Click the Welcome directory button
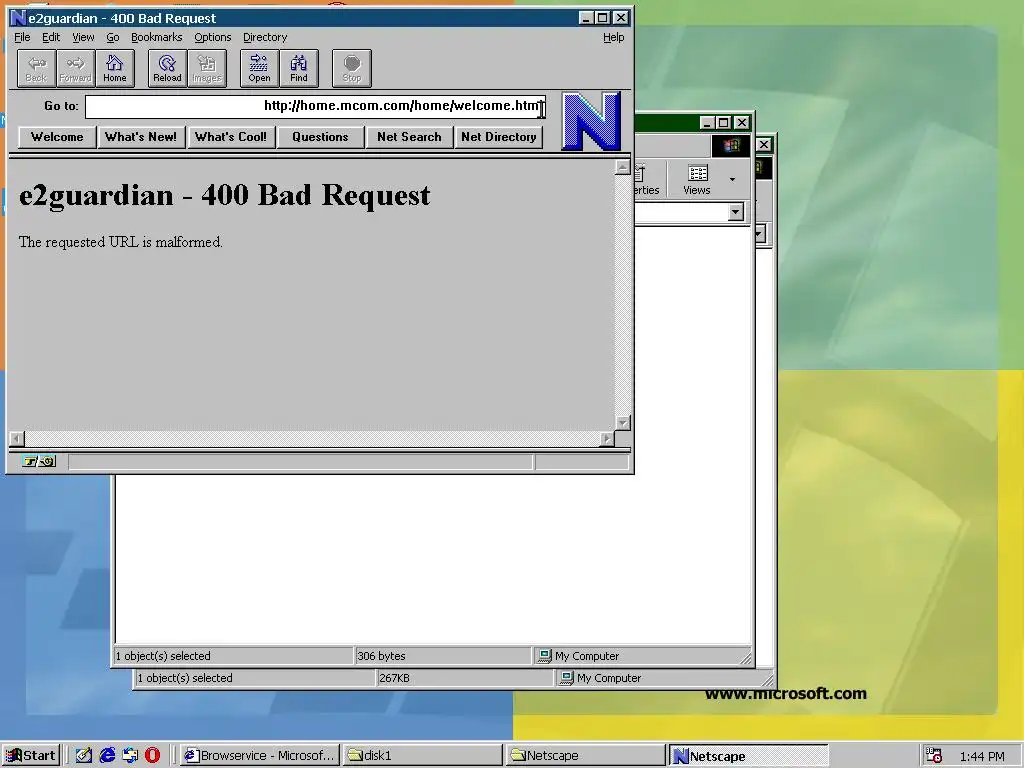This screenshot has height=768, width=1024. (x=57, y=137)
